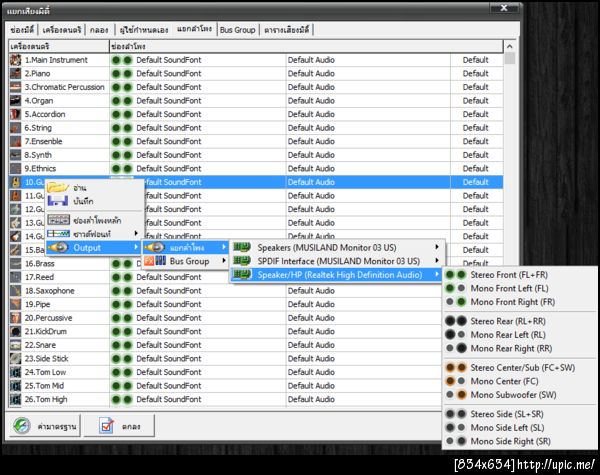Viewport: 600px width, 475px height.
Task: Click the ค่ามาตรฐาน default button
Action: tap(45, 426)
